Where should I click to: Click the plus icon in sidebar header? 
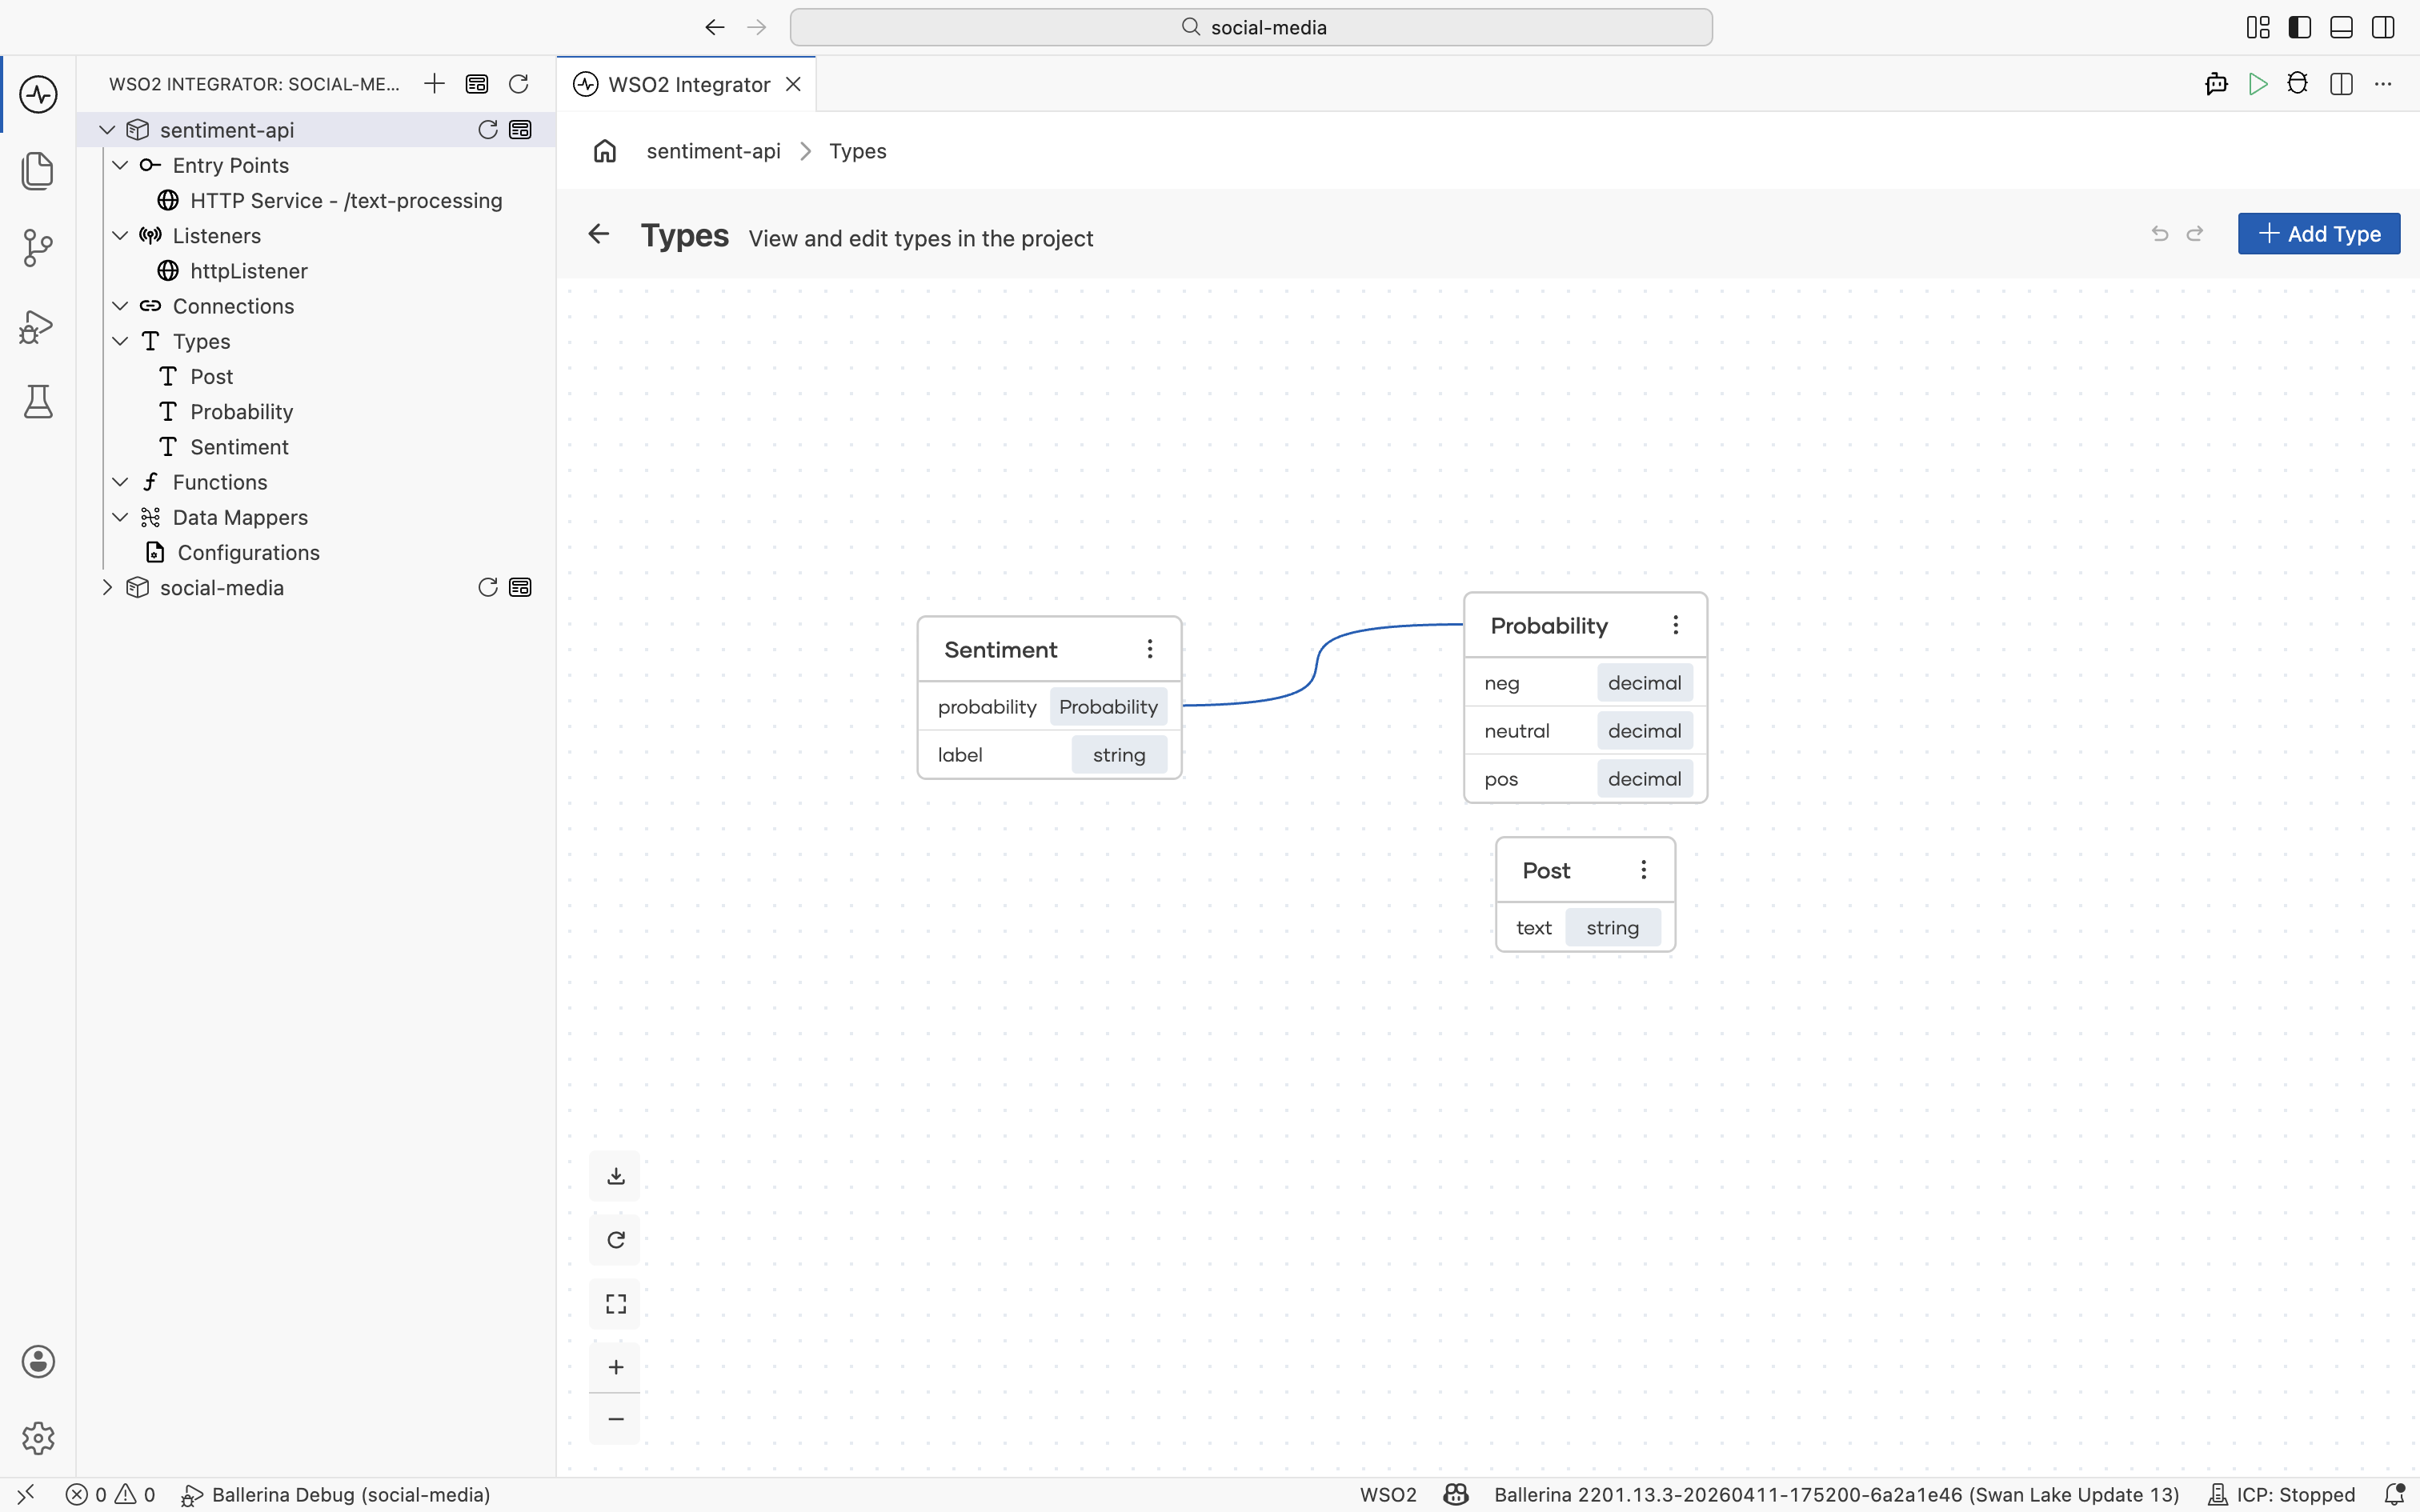pyautogui.click(x=434, y=84)
